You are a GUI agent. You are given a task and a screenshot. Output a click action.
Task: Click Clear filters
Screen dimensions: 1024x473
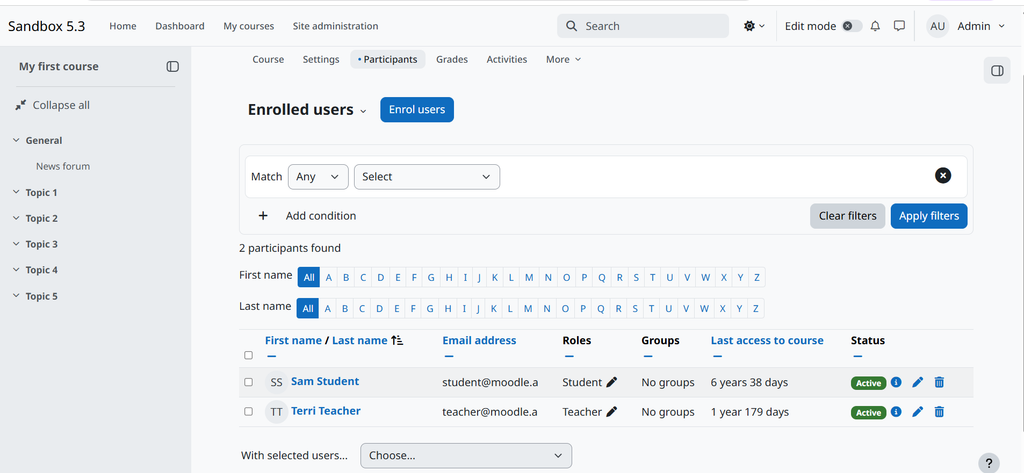point(848,216)
